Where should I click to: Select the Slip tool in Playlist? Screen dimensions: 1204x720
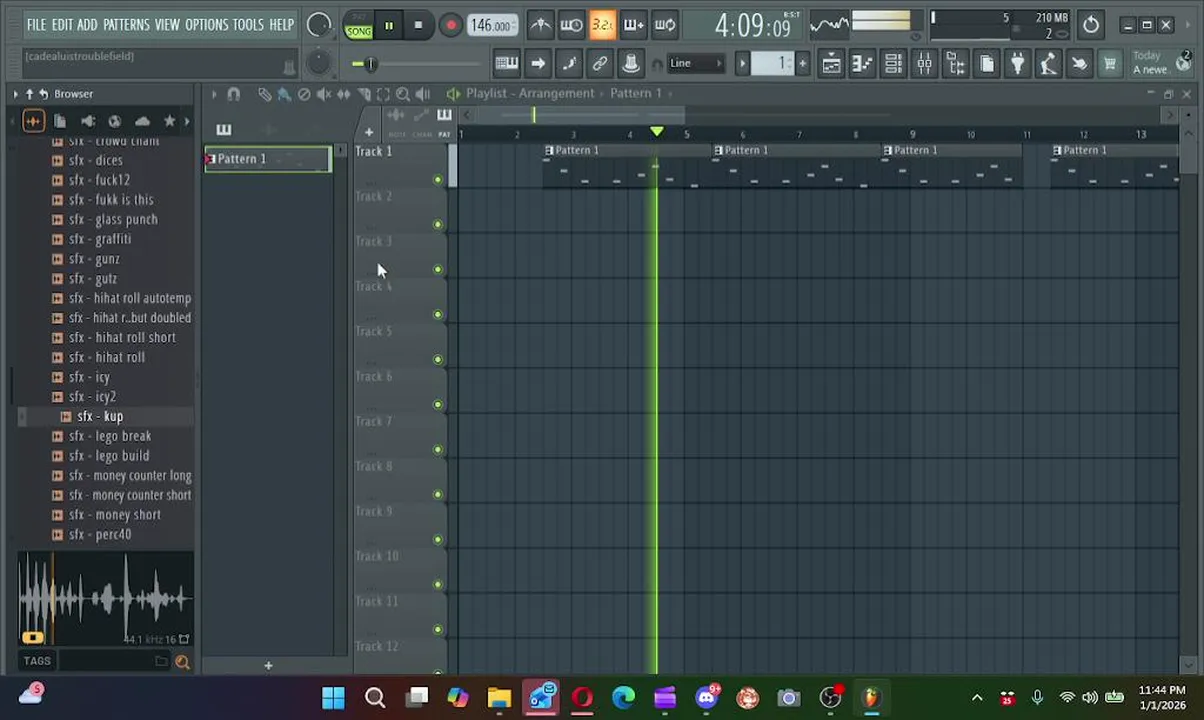(x=344, y=94)
